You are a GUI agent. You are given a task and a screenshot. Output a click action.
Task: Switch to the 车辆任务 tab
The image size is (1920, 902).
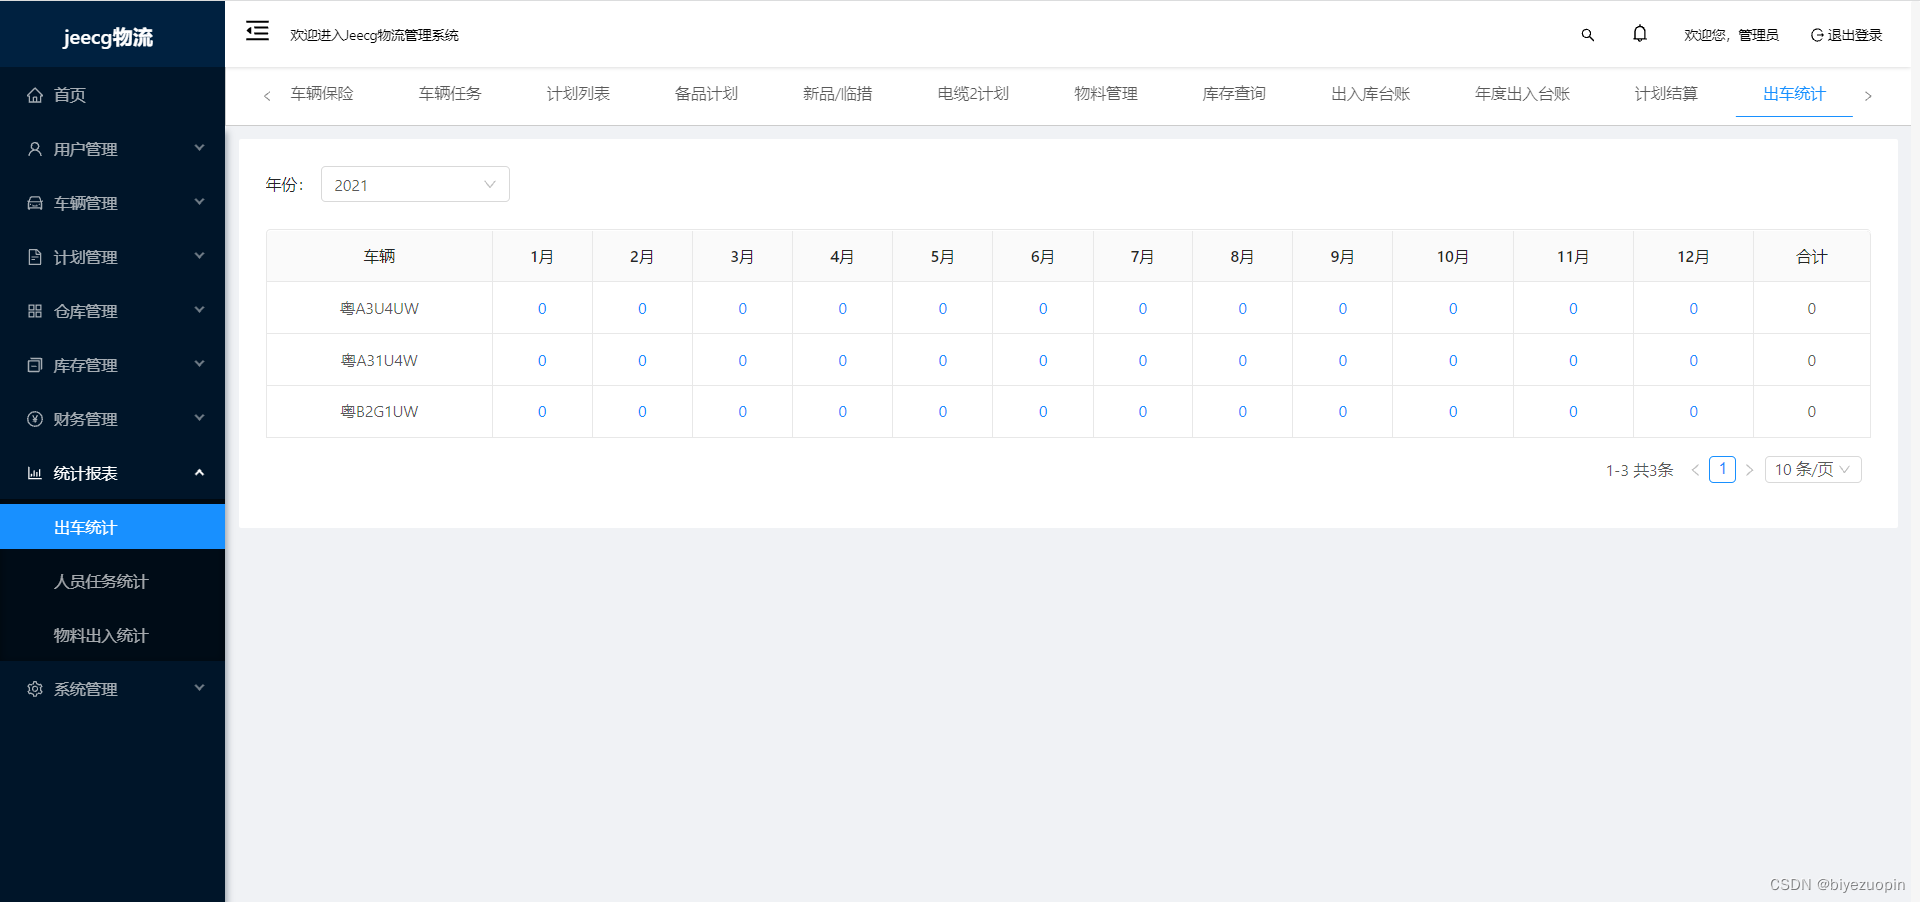tap(450, 94)
